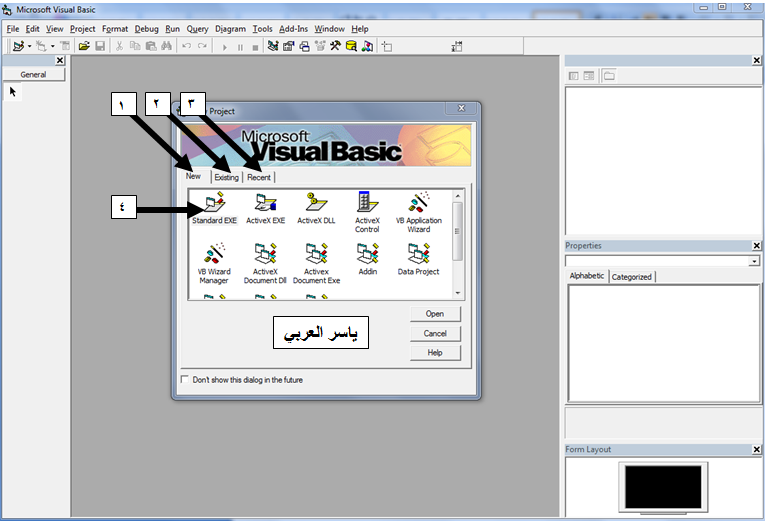Click the Break pause icon
Image resolution: width=768 pixels, height=523 pixels.
(x=240, y=48)
